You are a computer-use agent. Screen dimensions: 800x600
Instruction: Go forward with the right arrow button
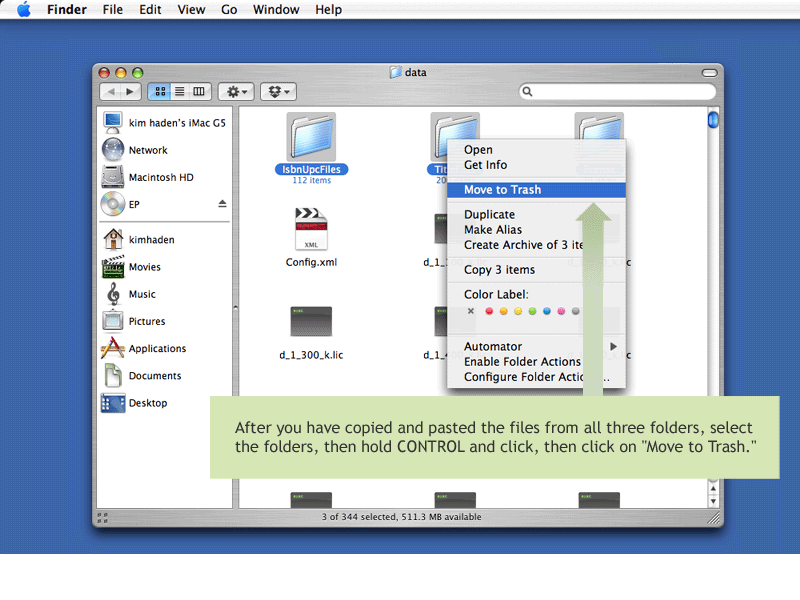pos(131,92)
